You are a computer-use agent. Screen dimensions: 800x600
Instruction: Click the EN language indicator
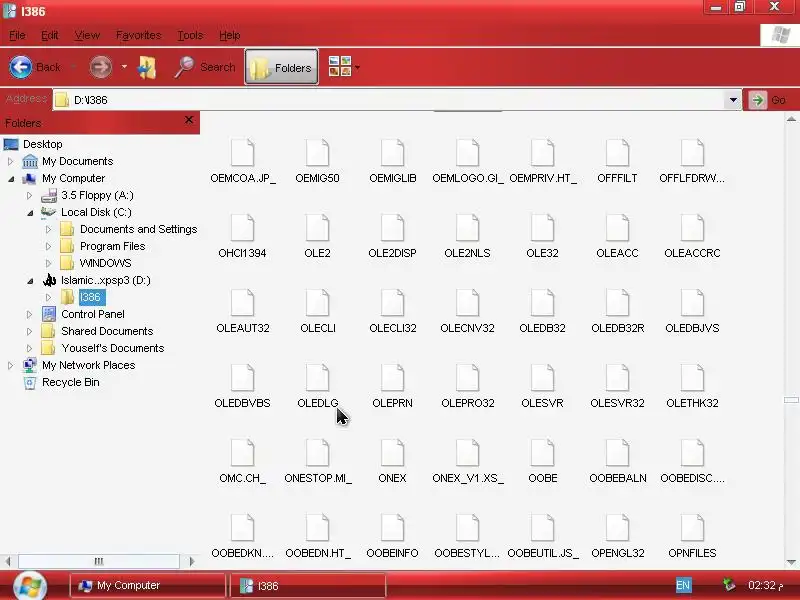pos(683,585)
